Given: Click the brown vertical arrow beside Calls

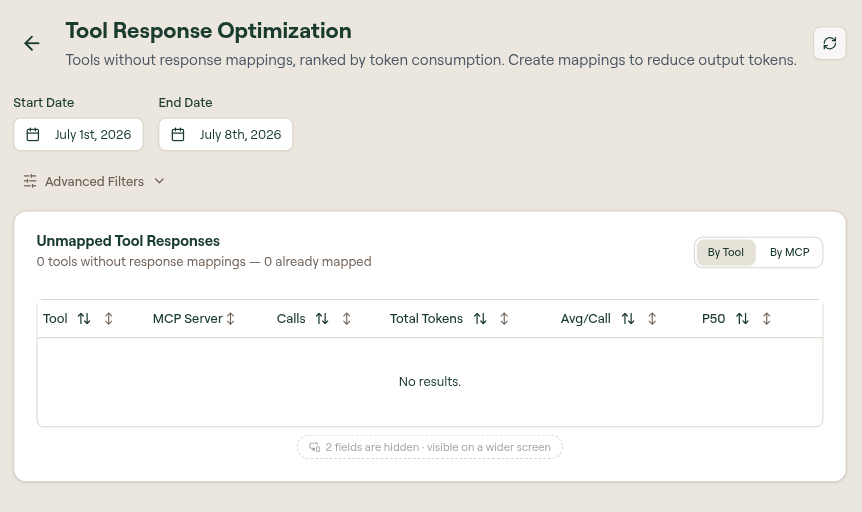Looking at the screenshot, I should [x=346, y=318].
